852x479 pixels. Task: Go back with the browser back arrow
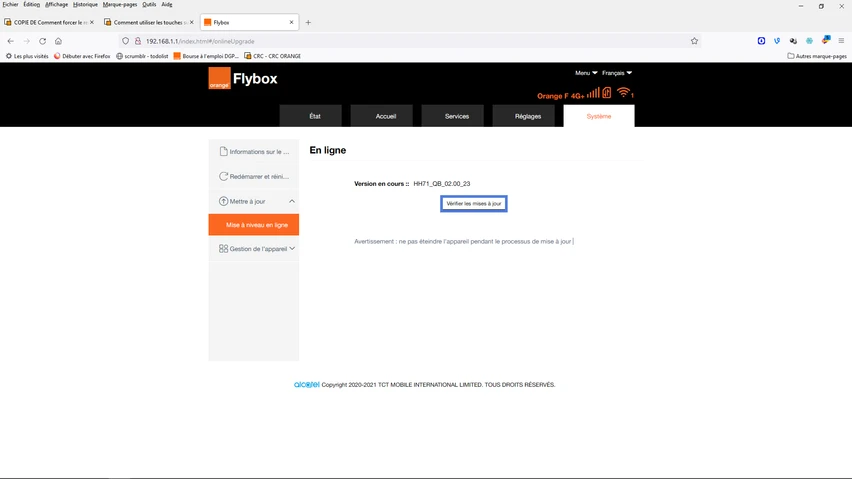[10, 41]
